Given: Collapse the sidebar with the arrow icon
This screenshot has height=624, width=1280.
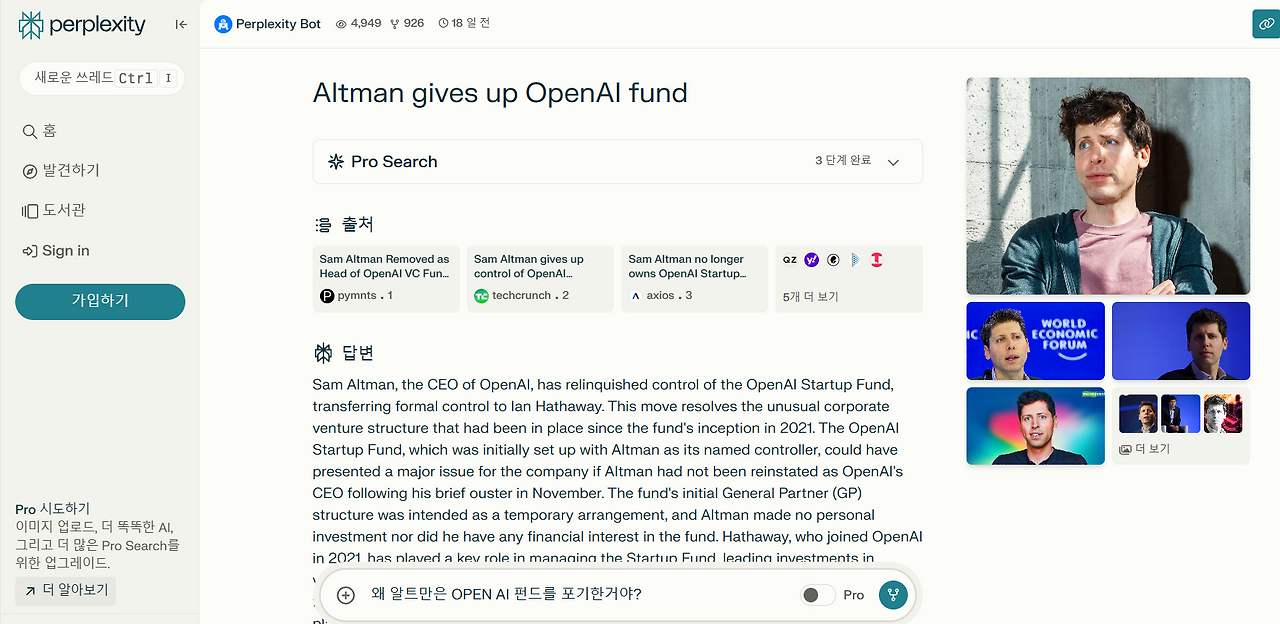Looking at the screenshot, I should click(181, 24).
